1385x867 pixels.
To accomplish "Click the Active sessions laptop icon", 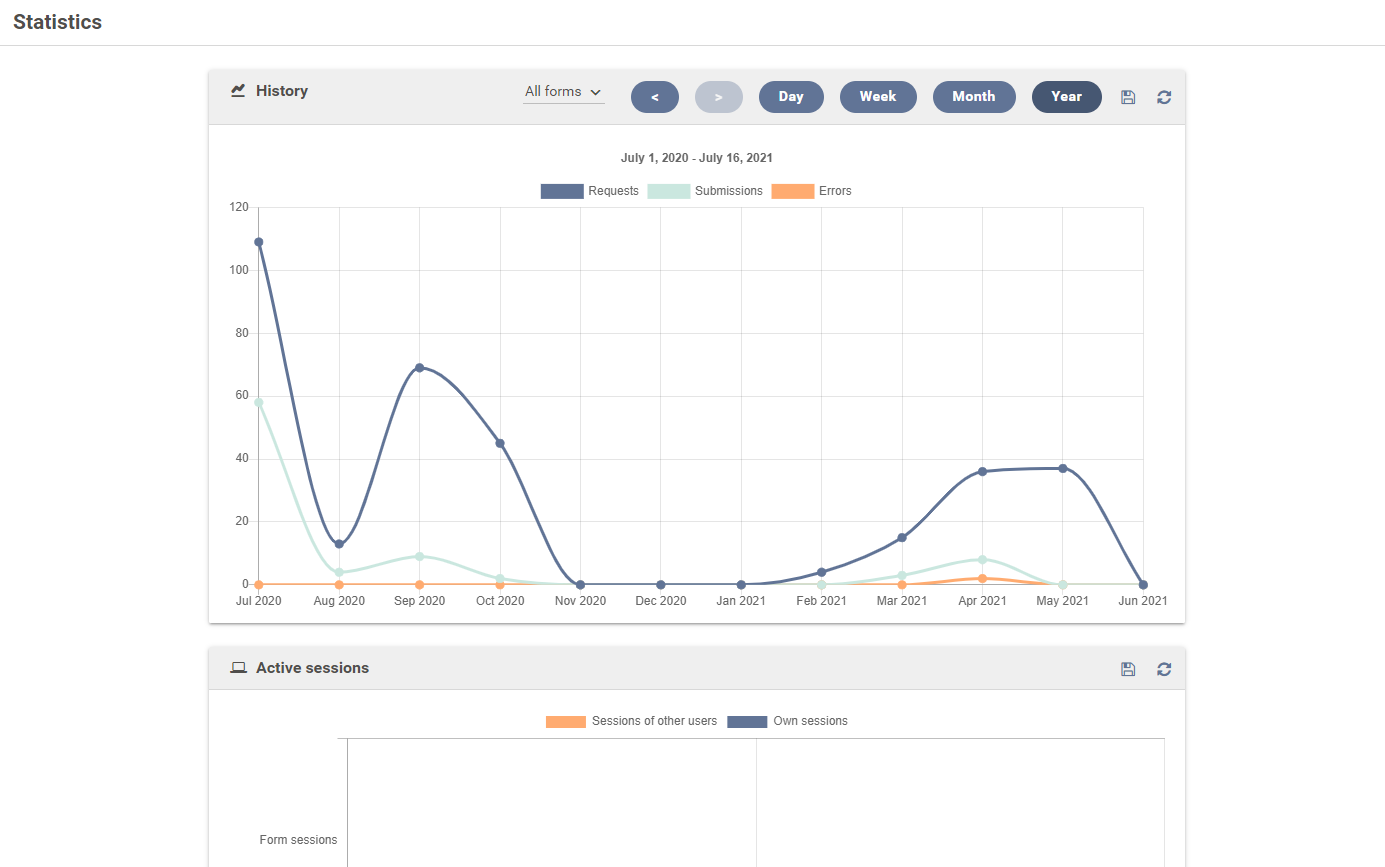I will pos(238,668).
